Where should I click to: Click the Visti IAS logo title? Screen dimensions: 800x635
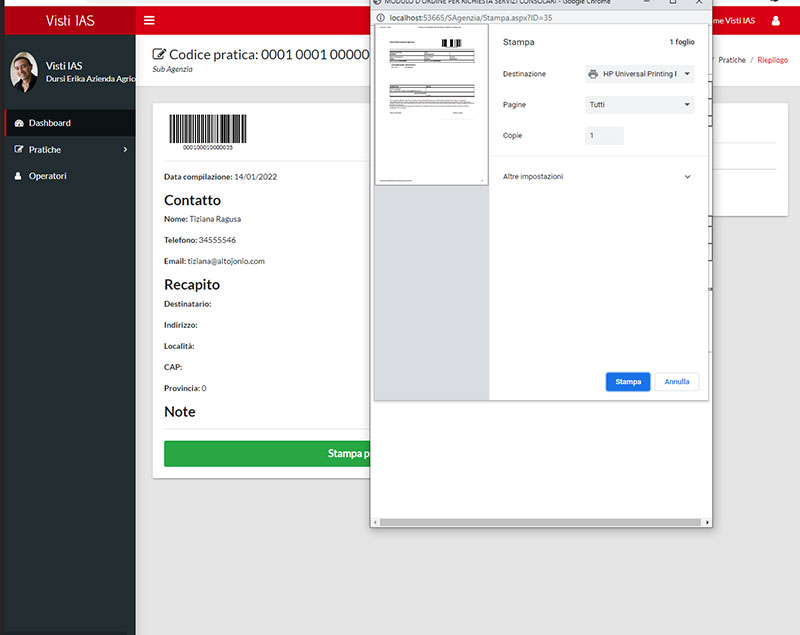pos(70,21)
